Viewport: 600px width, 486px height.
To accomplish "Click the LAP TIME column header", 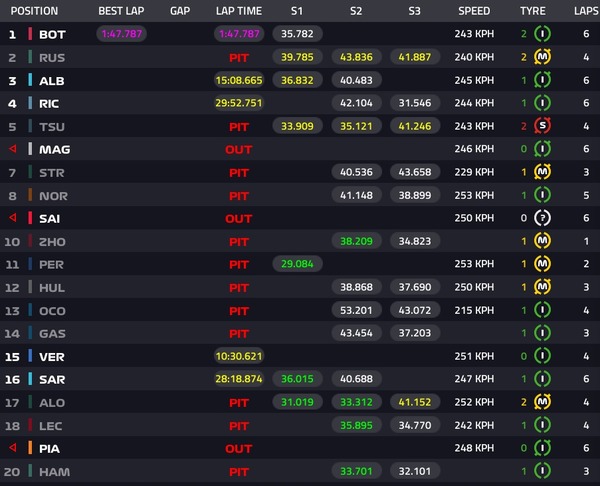I will click(x=239, y=11).
